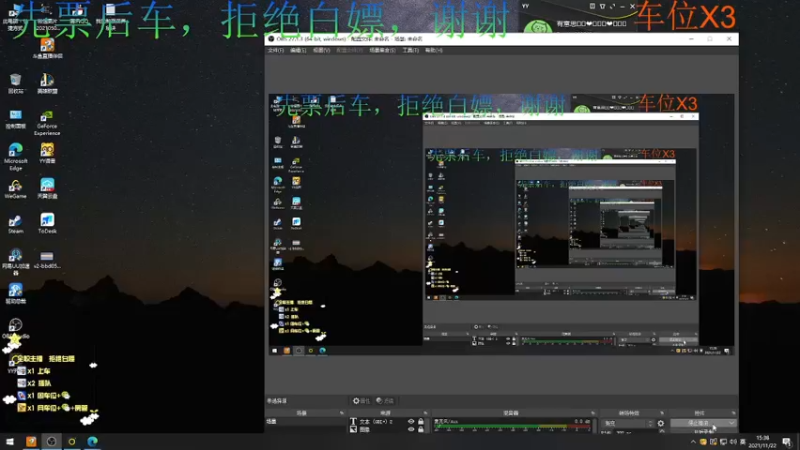Viewport: 800px width, 450px height.
Task: Toggle lock on the 图像 source
Action: pyautogui.click(x=420, y=429)
